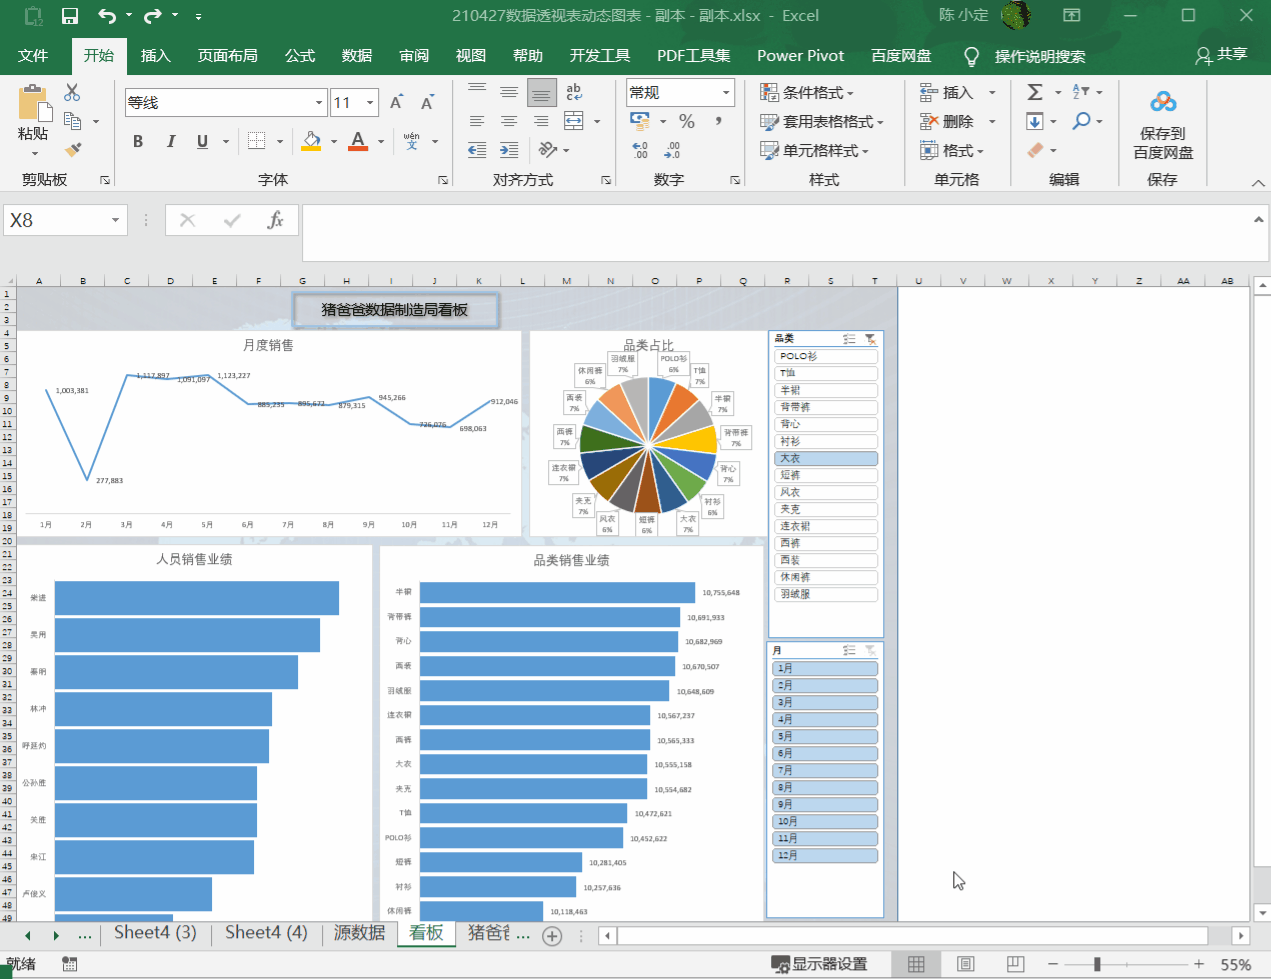Click the Save icon in quick access toolbar

(x=70, y=16)
